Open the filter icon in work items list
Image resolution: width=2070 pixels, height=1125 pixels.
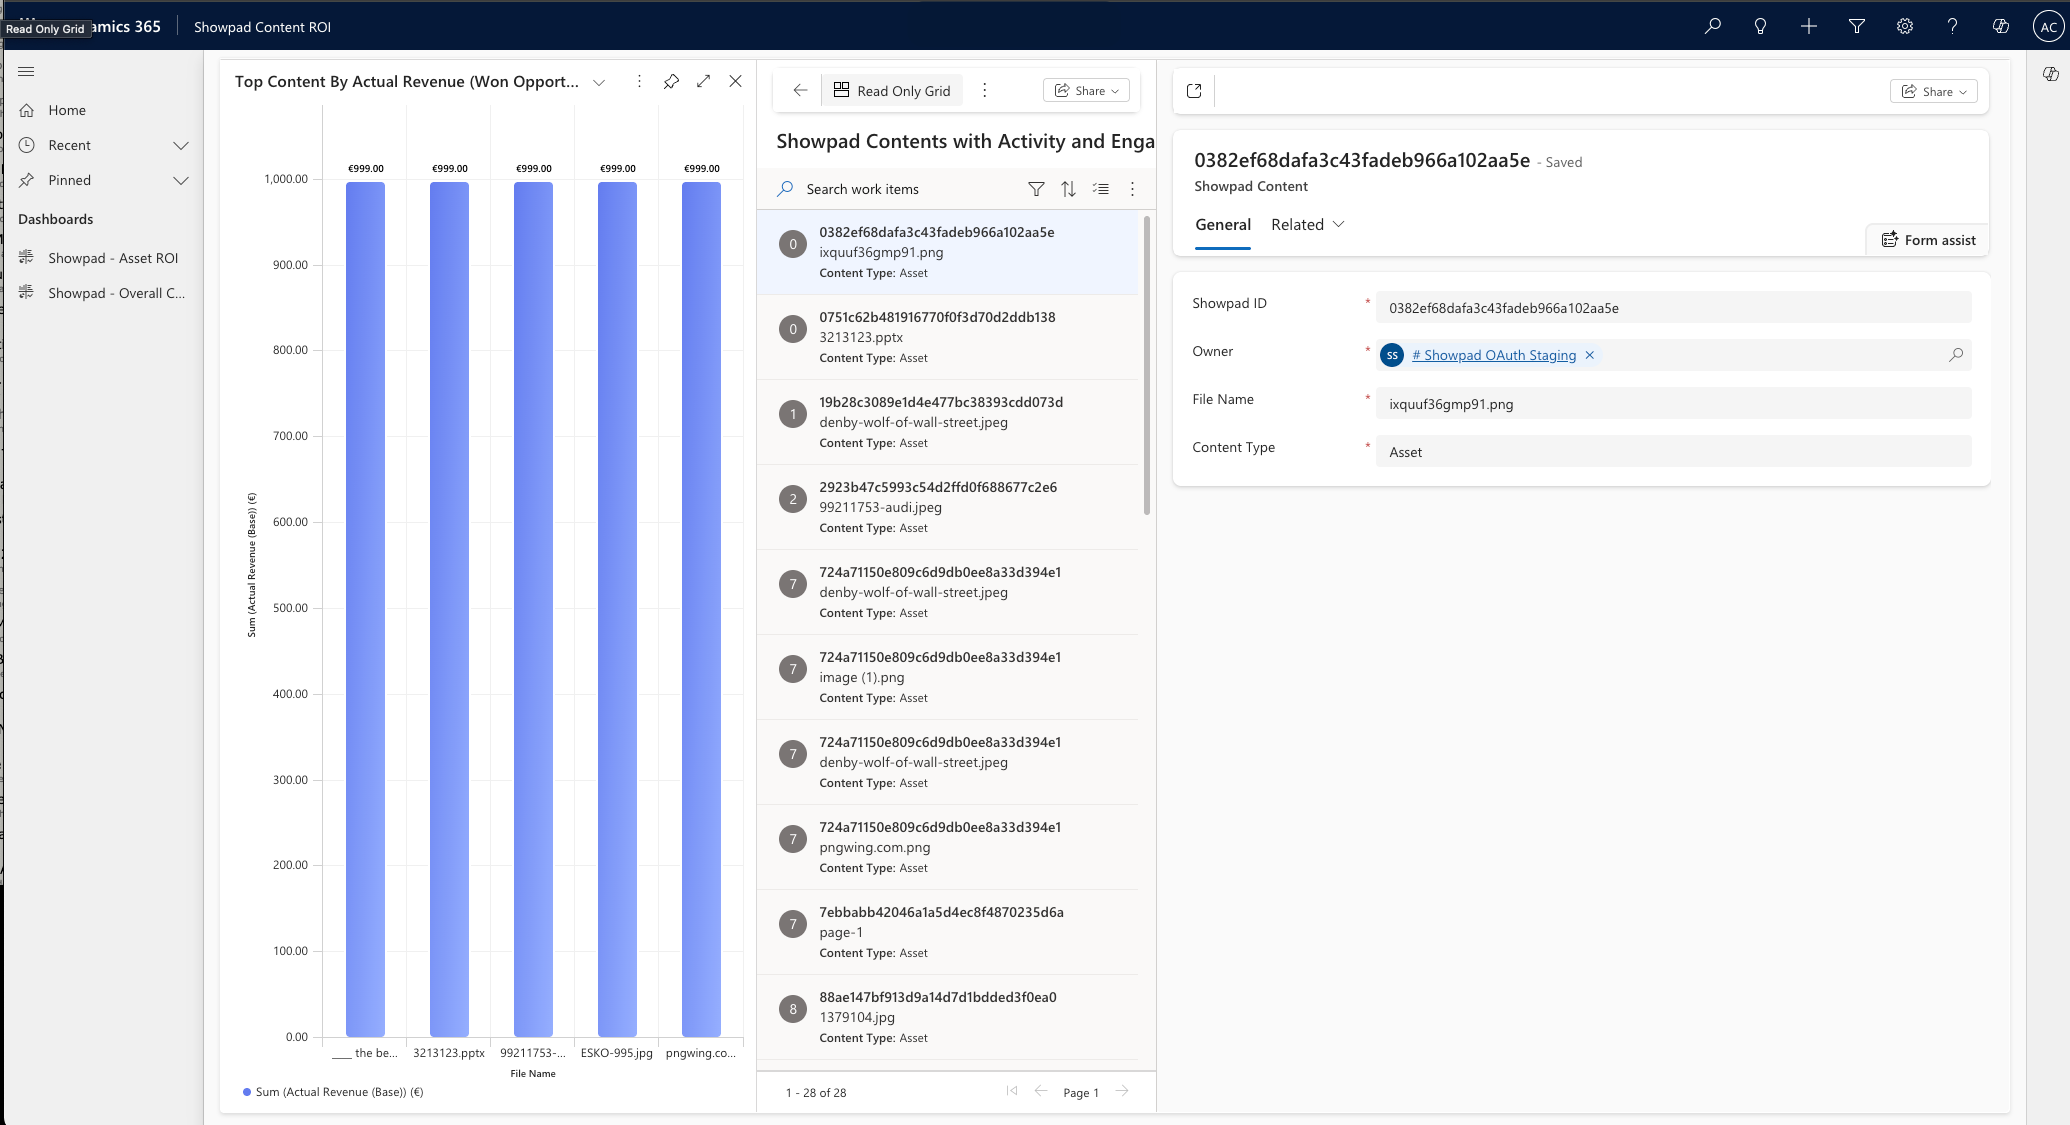pos(1036,189)
